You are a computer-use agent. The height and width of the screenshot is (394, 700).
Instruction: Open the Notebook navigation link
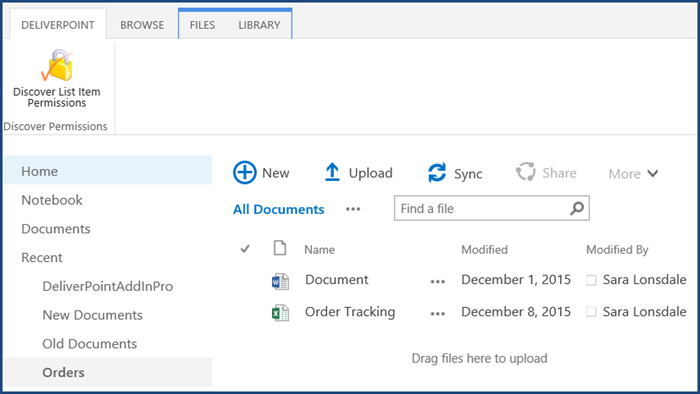point(52,200)
